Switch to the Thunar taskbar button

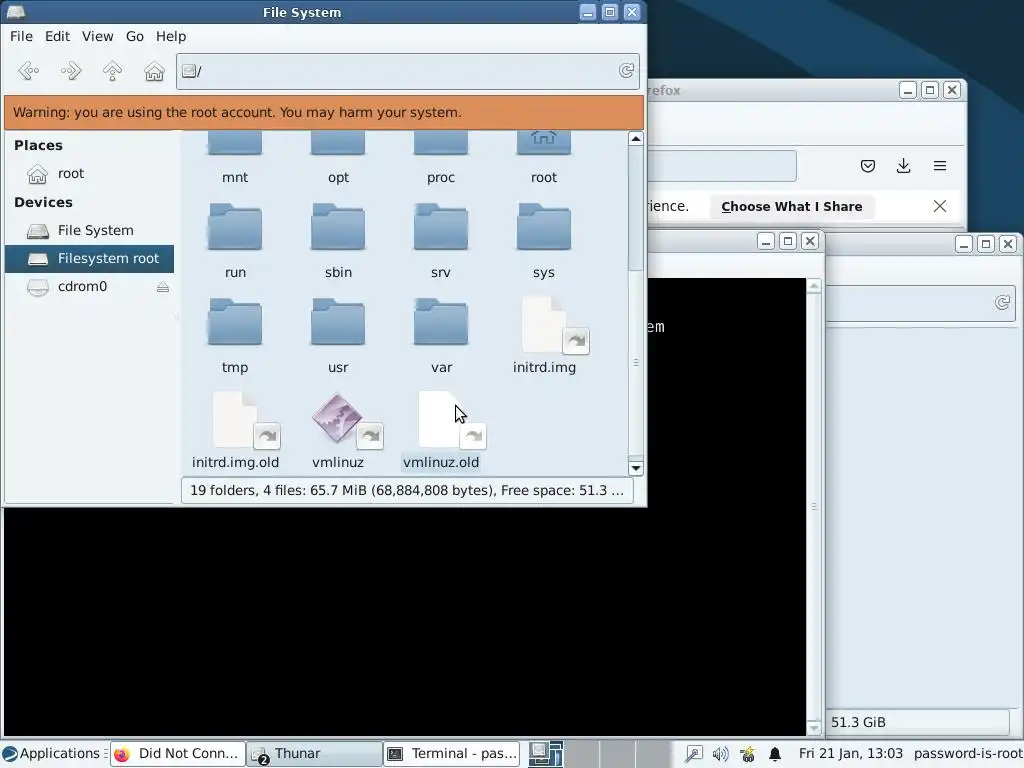tap(314, 754)
